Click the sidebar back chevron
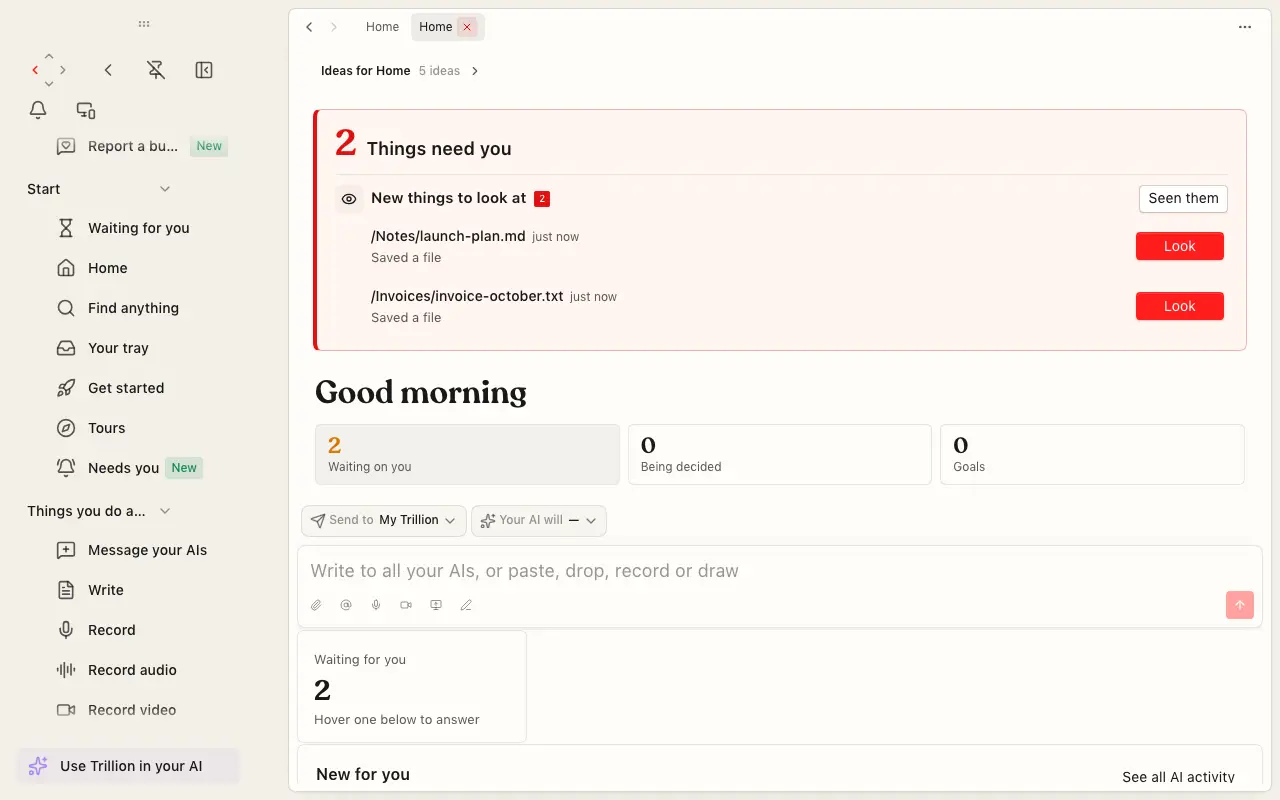The height and width of the screenshot is (800, 1280). (108, 70)
